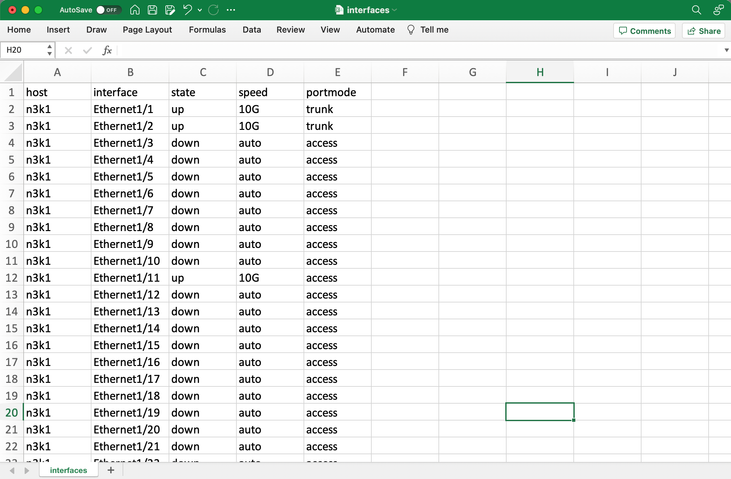This screenshot has width=731, height=479.
Task: Save the workbook with the floppy disk icon
Action: coord(152,10)
